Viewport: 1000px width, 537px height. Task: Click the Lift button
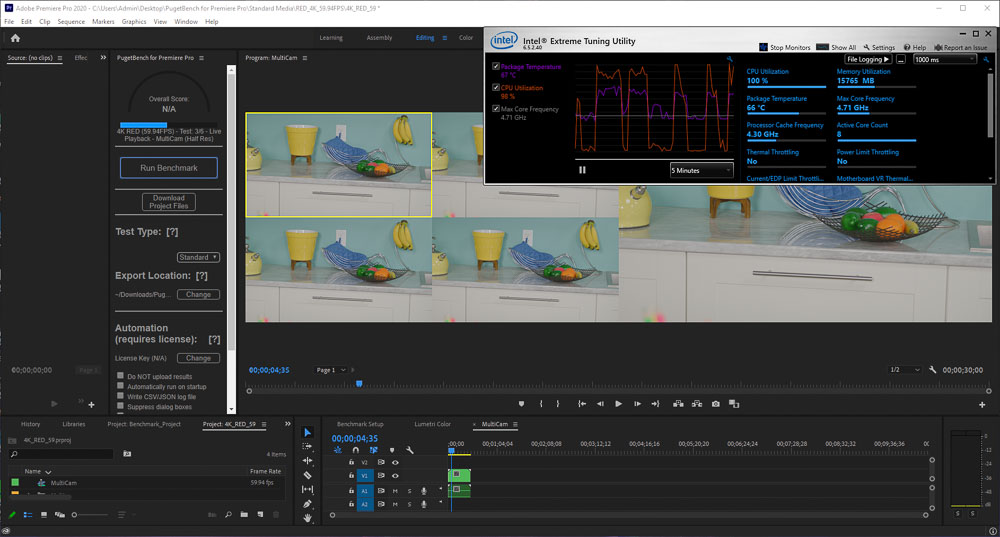click(678, 404)
